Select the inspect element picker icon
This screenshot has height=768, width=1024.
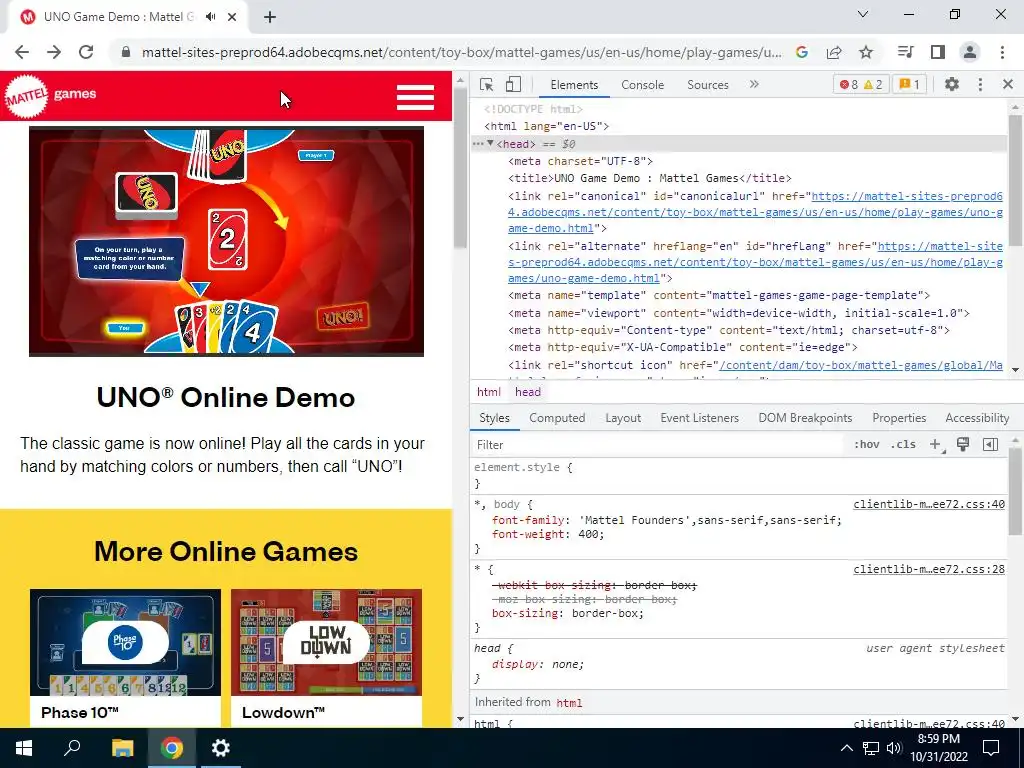tap(486, 84)
